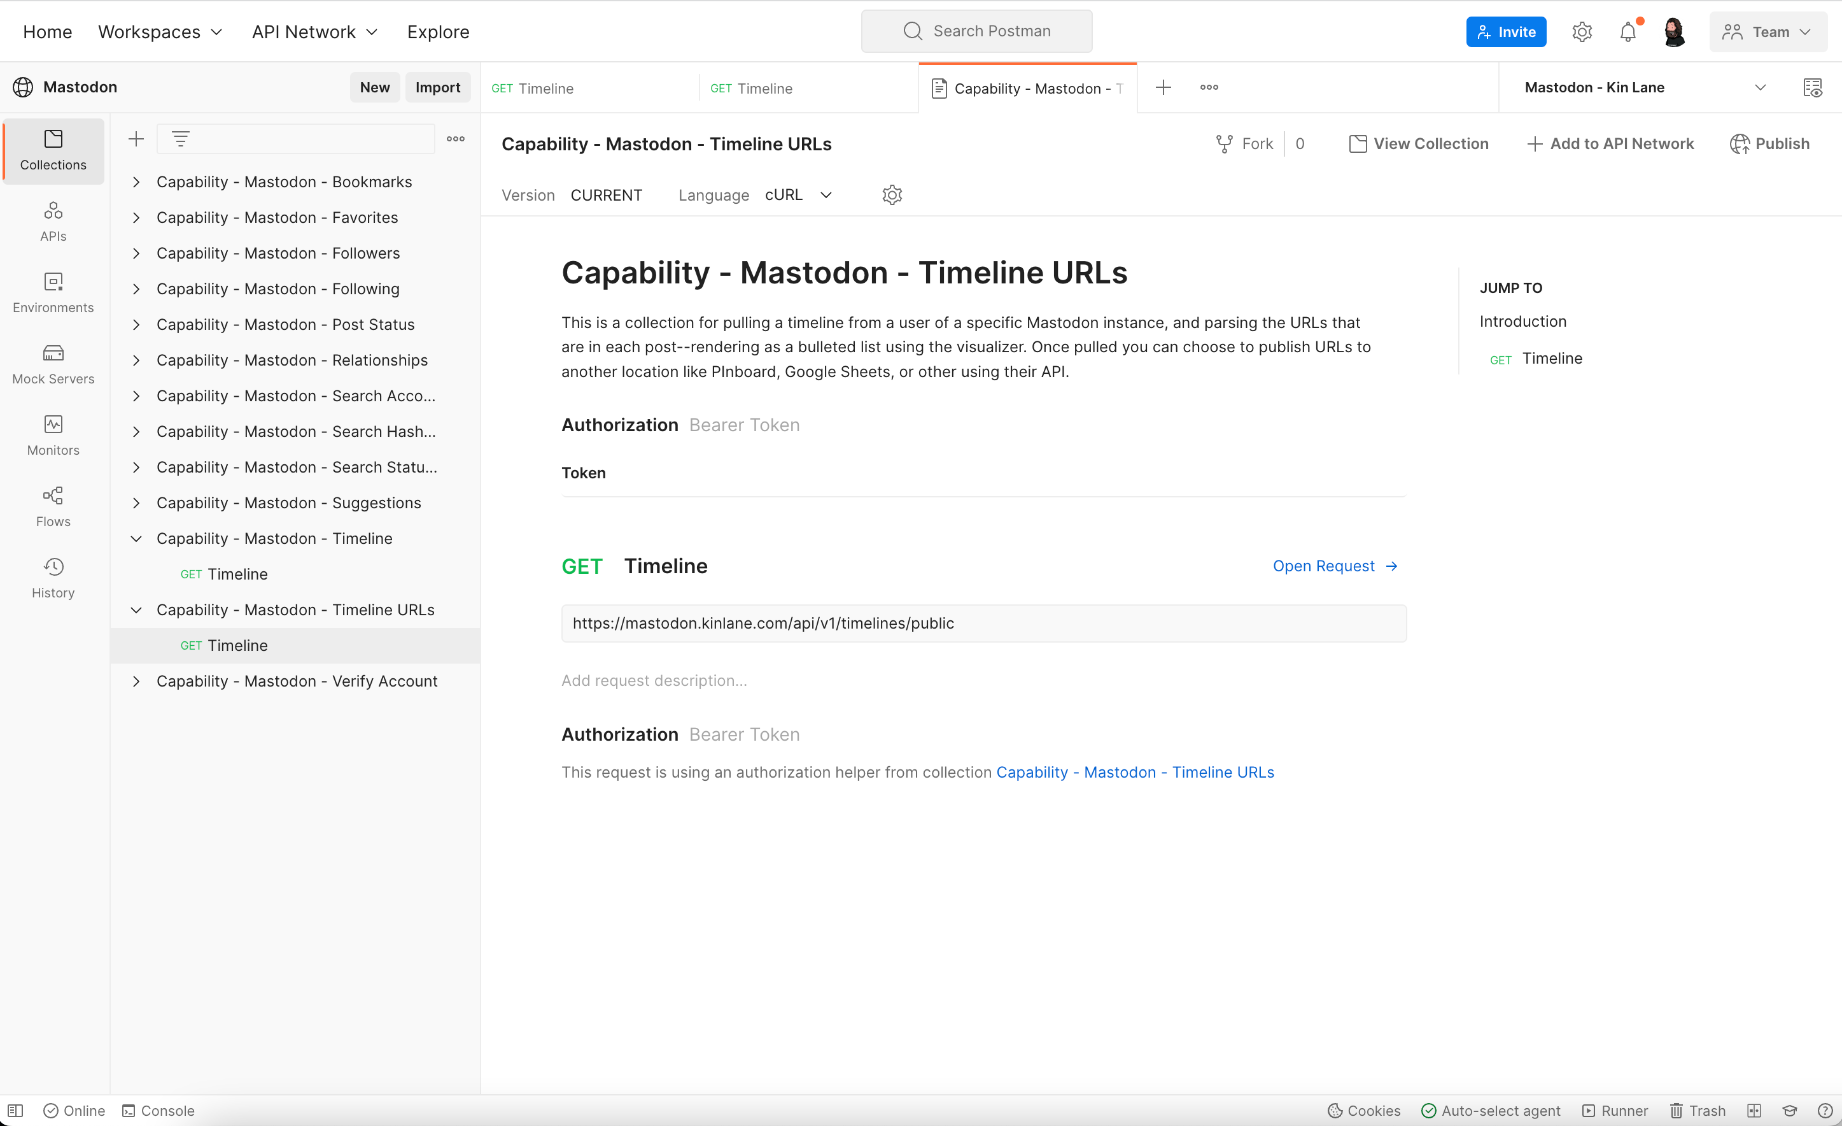This screenshot has width=1842, height=1126.
Task: Select Capability - Mastodon - Suggestions row
Action: coord(295,503)
